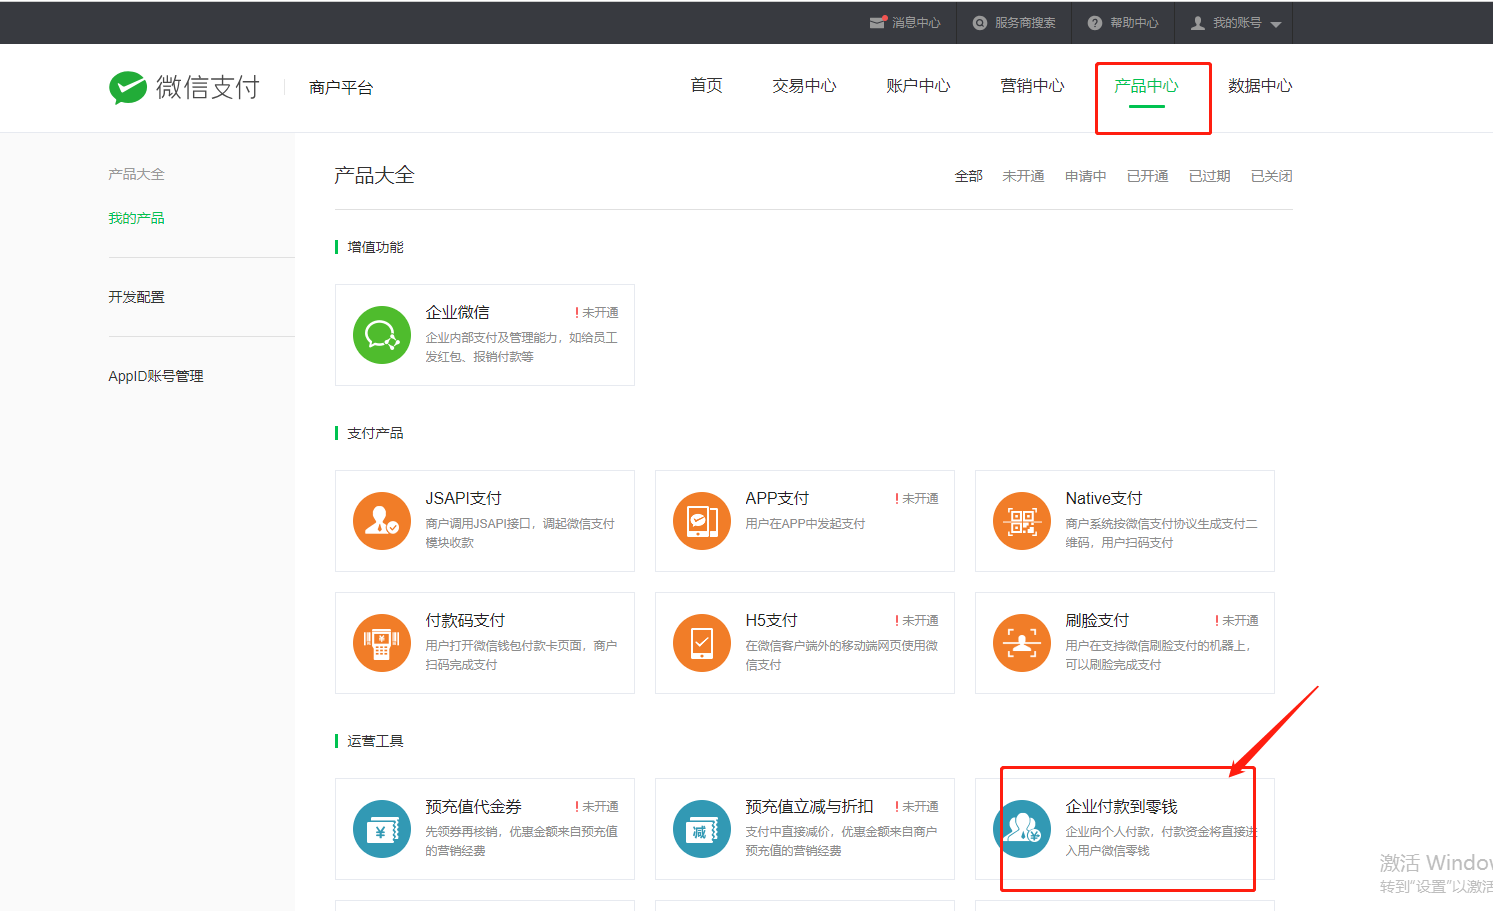
Task: Filter products by 已过期
Action: tap(1209, 176)
